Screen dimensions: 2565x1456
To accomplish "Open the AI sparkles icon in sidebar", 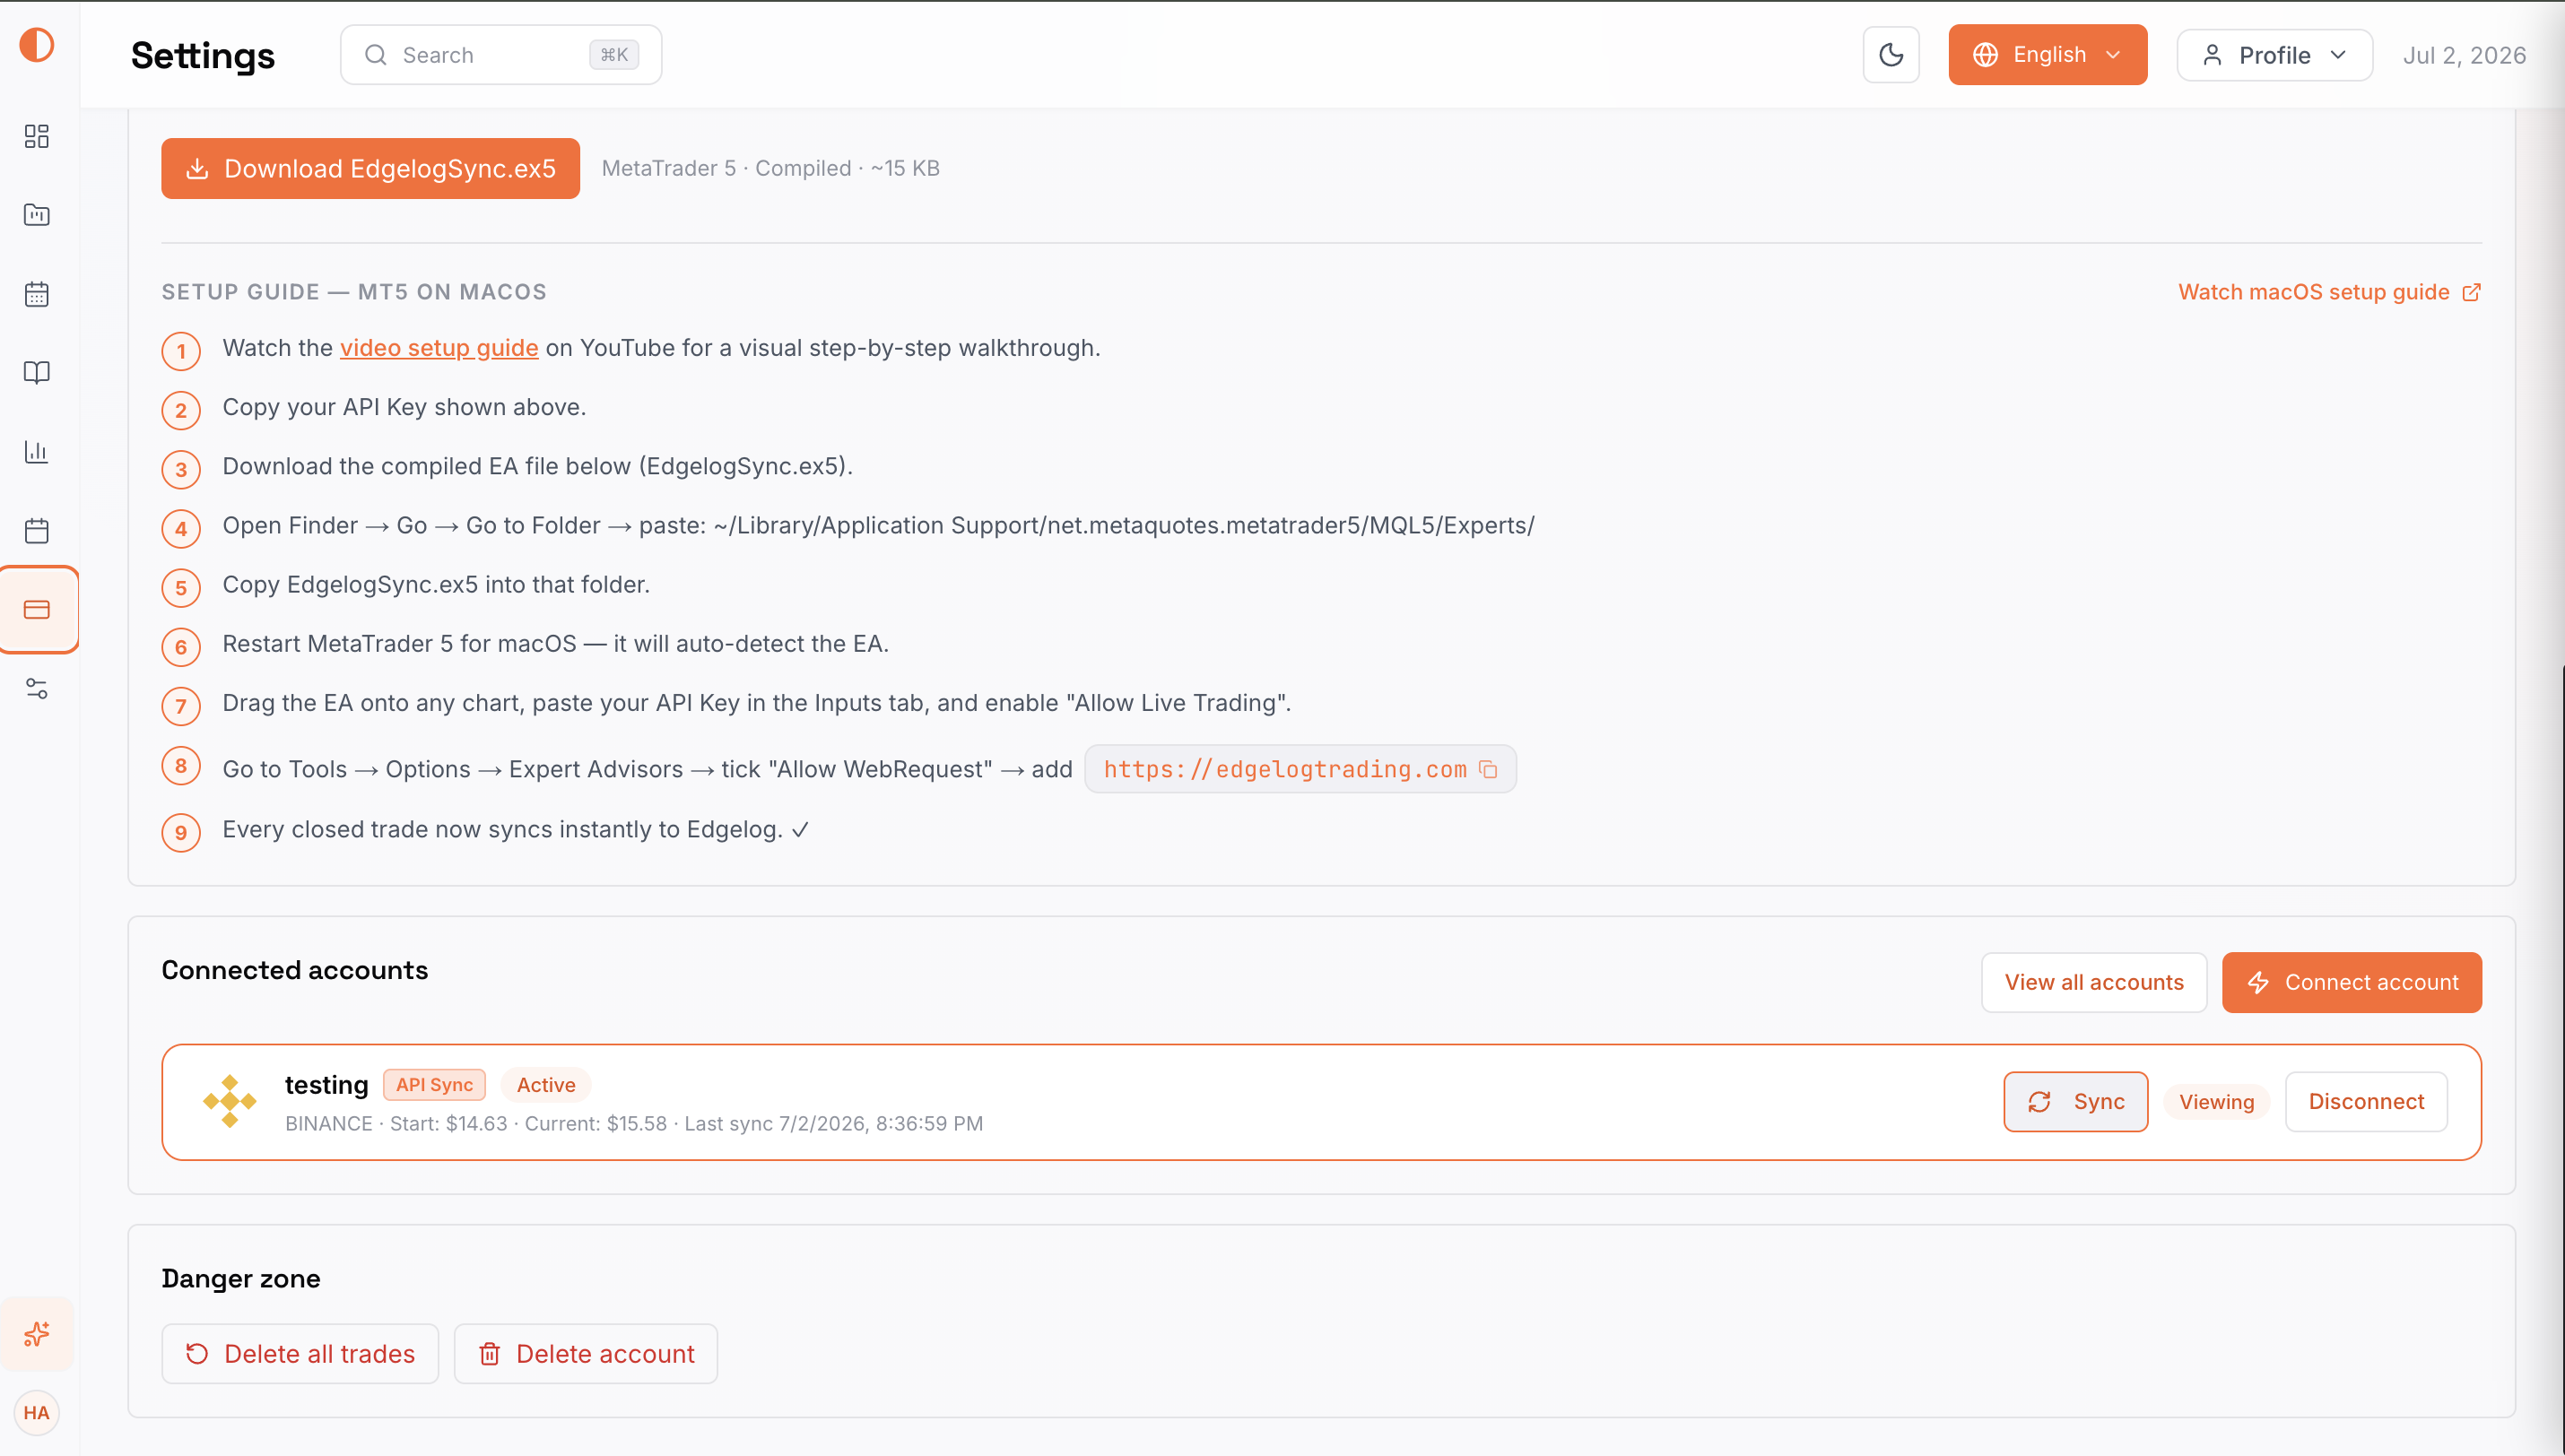I will 37,1334.
